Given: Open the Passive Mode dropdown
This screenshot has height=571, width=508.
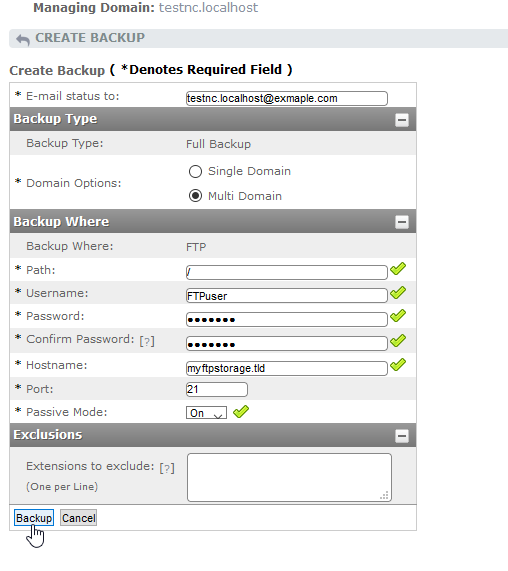Looking at the screenshot, I should pos(206,413).
